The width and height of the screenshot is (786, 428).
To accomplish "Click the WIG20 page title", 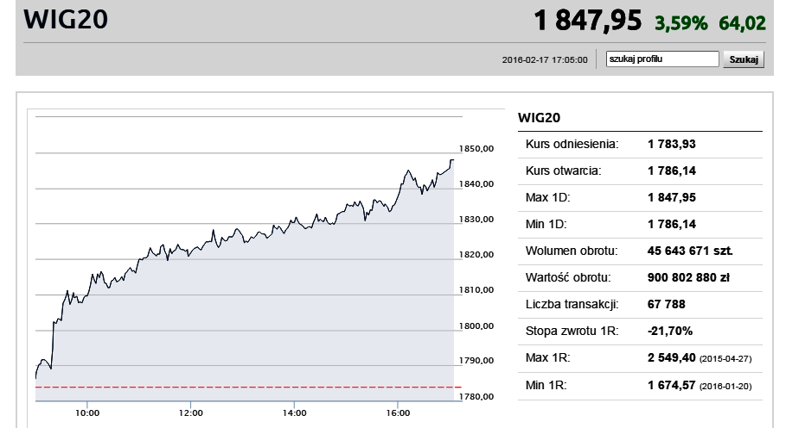I will 66,20.
